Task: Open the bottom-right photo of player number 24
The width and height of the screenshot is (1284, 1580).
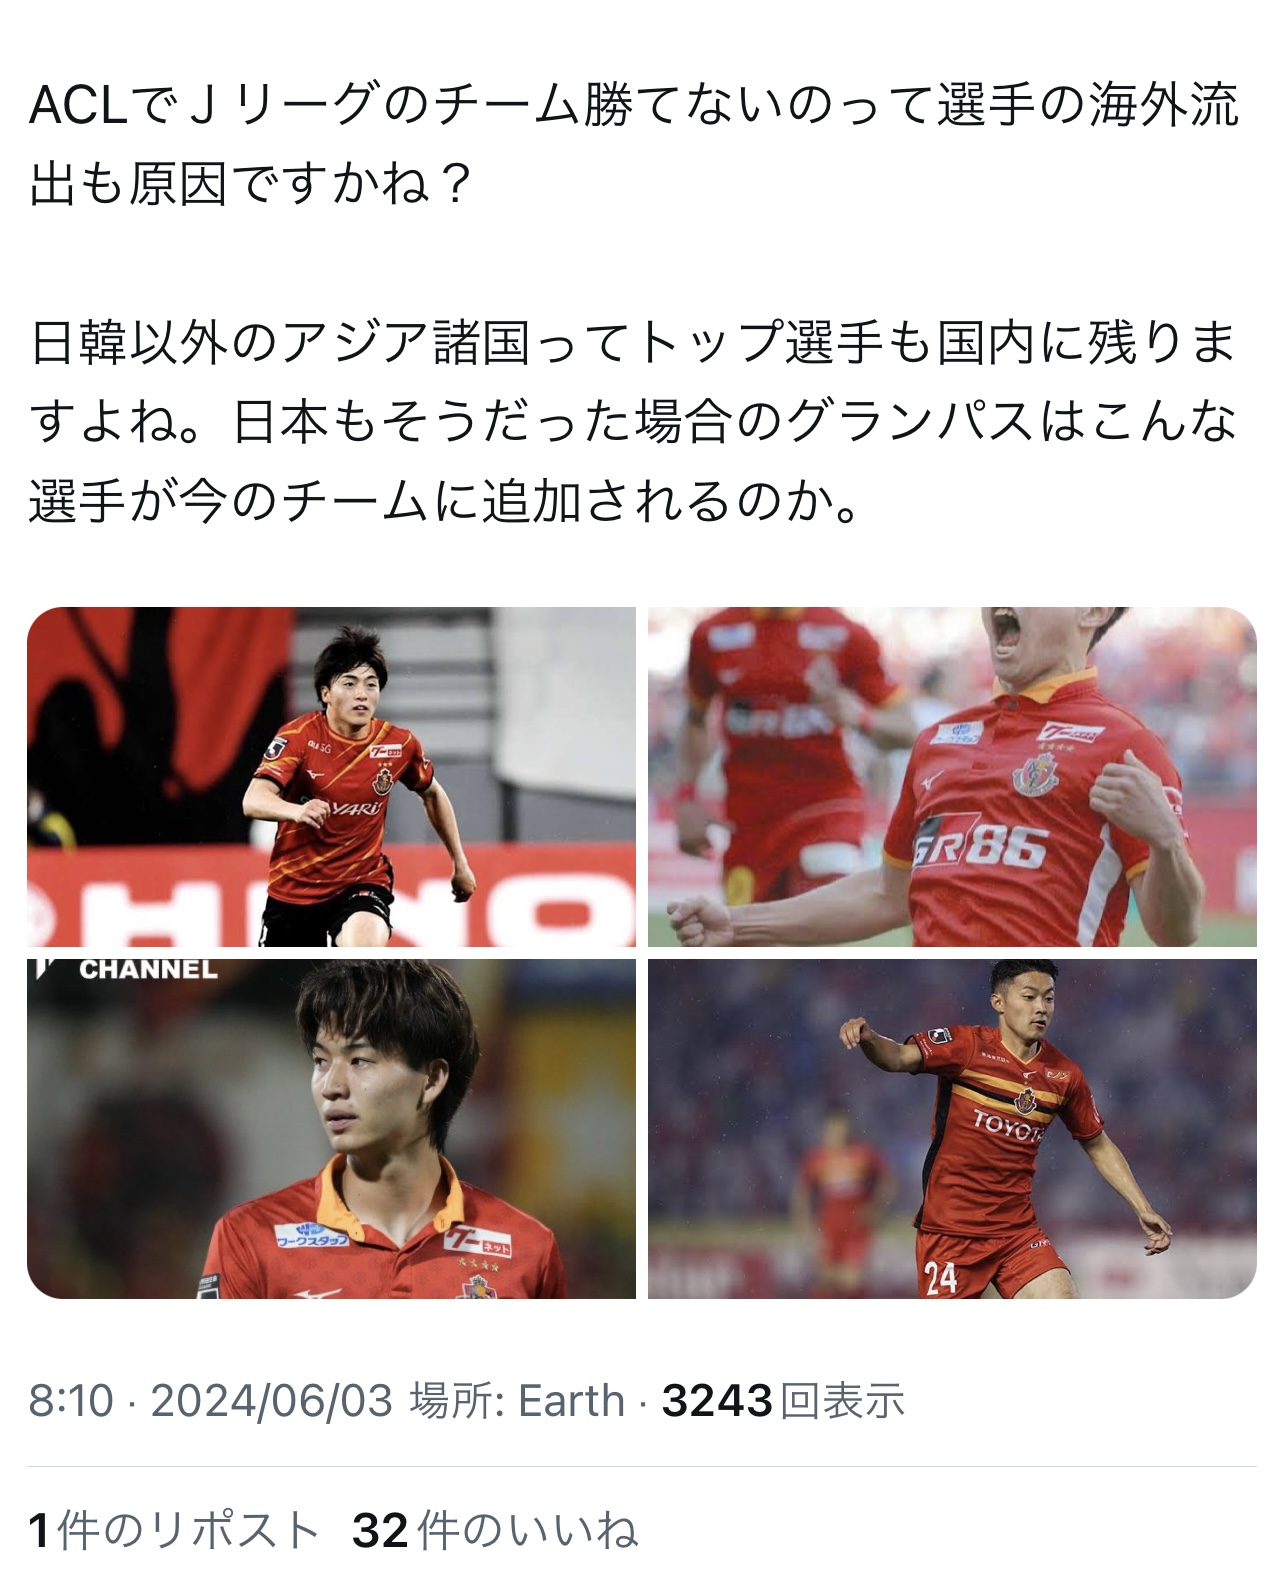Action: click(952, 1129)
